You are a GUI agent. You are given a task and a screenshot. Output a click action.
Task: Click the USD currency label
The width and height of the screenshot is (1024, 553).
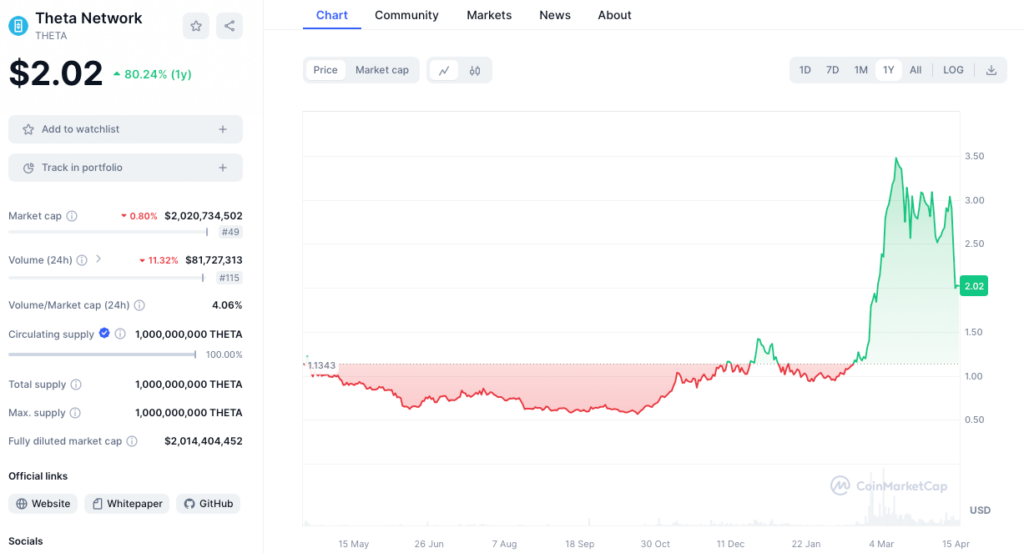pyautogui.click(x=980, y=510)
